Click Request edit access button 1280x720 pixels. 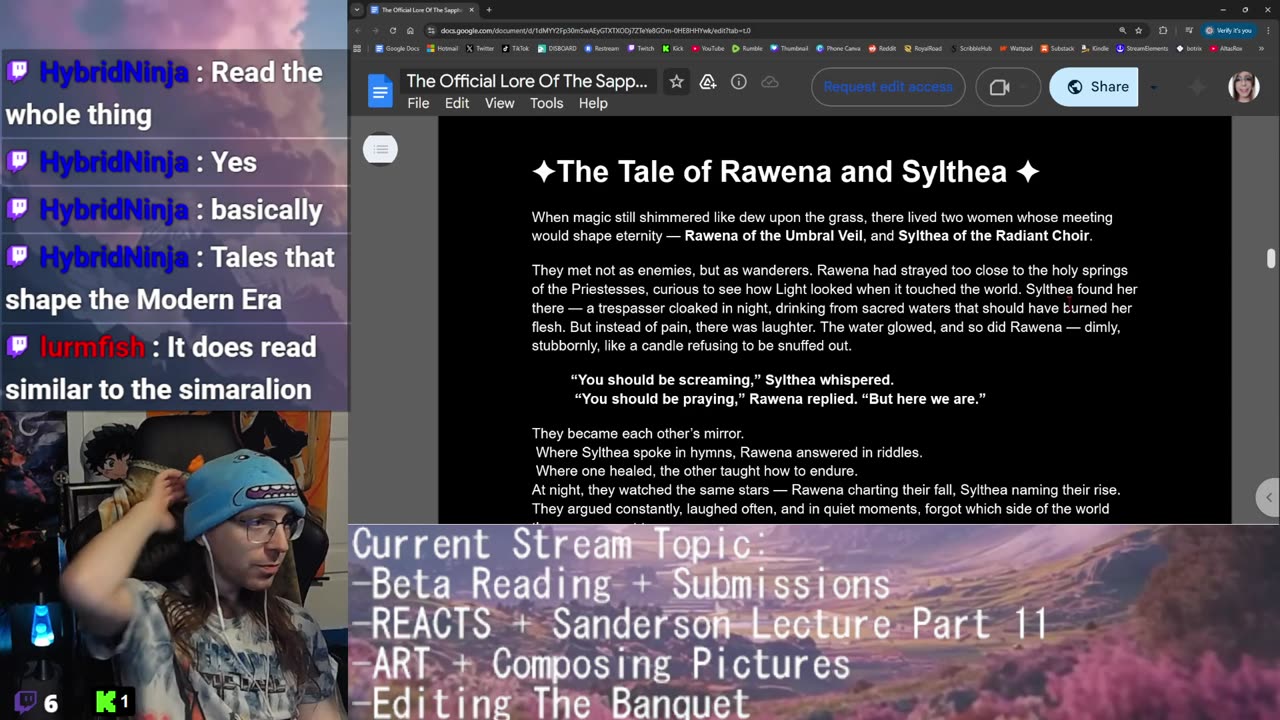888,87
